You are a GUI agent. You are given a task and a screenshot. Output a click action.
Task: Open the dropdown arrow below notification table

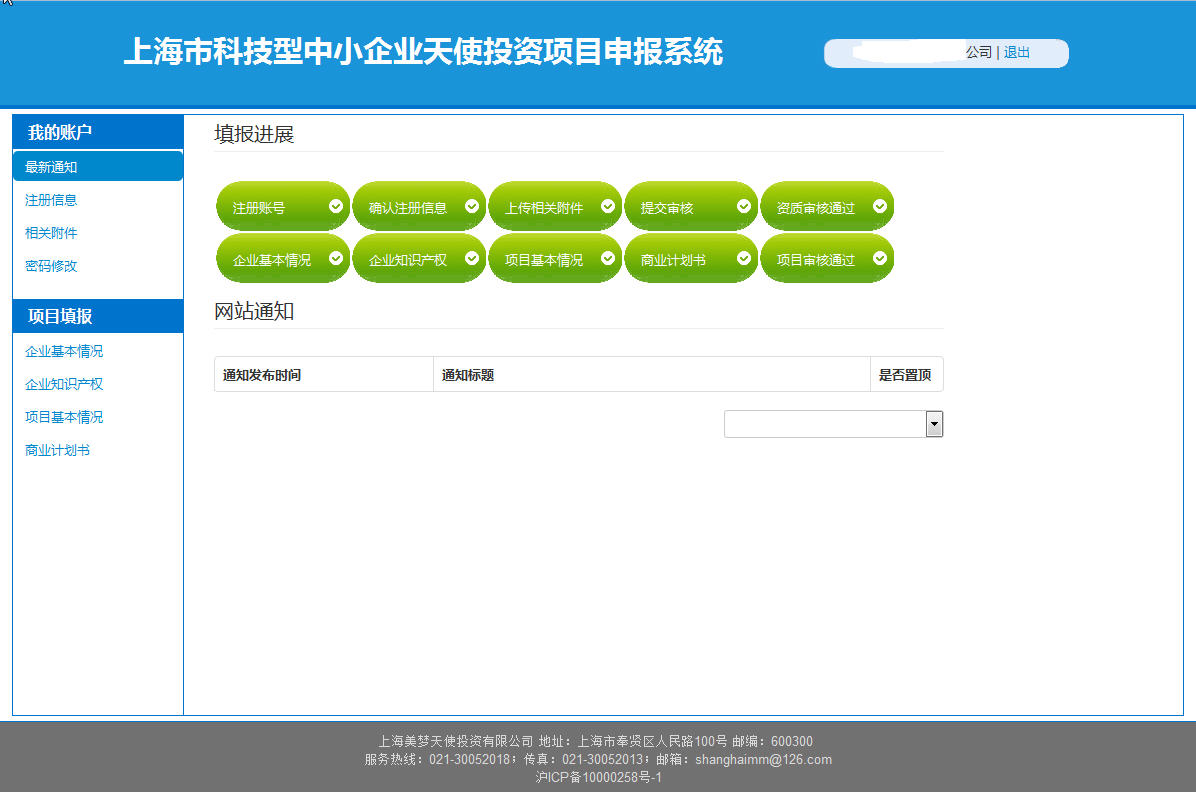tap(934, 424)
